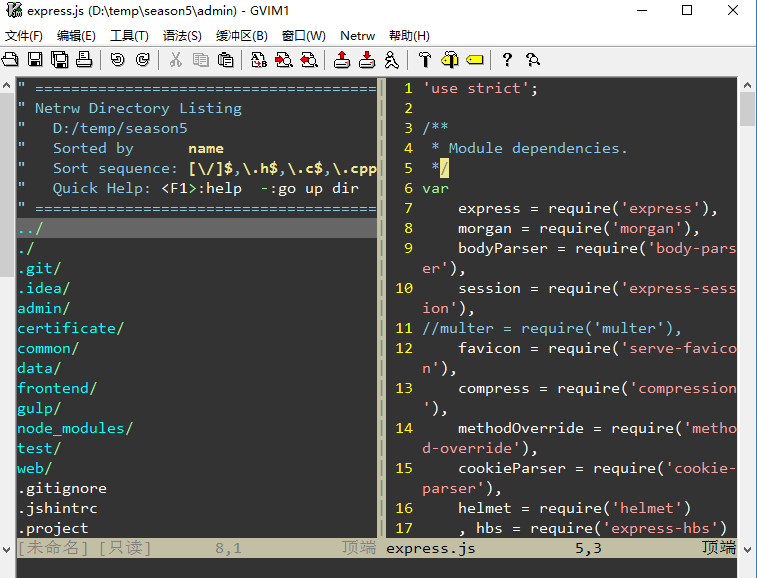Place cursor on 'var' at line 6
The height and width of the screenshot is (578, 757).
coord(435,188)
